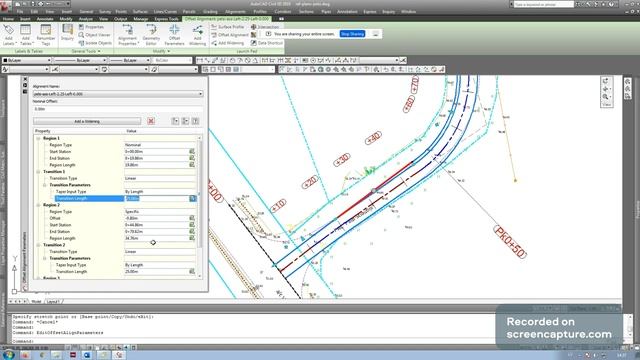Click the AutoCAD application menu logo

pos(5,6)
